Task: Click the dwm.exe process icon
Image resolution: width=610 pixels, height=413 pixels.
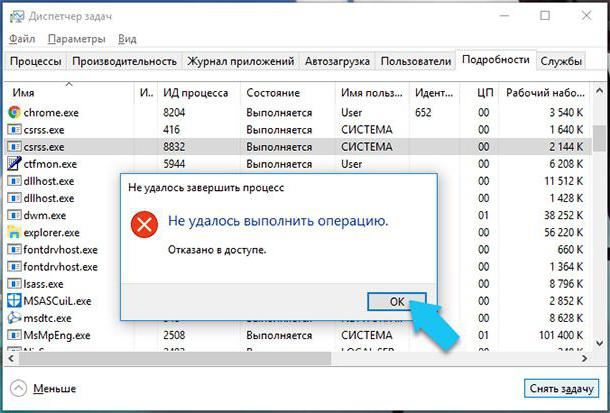Action: [x=14, y=215]
